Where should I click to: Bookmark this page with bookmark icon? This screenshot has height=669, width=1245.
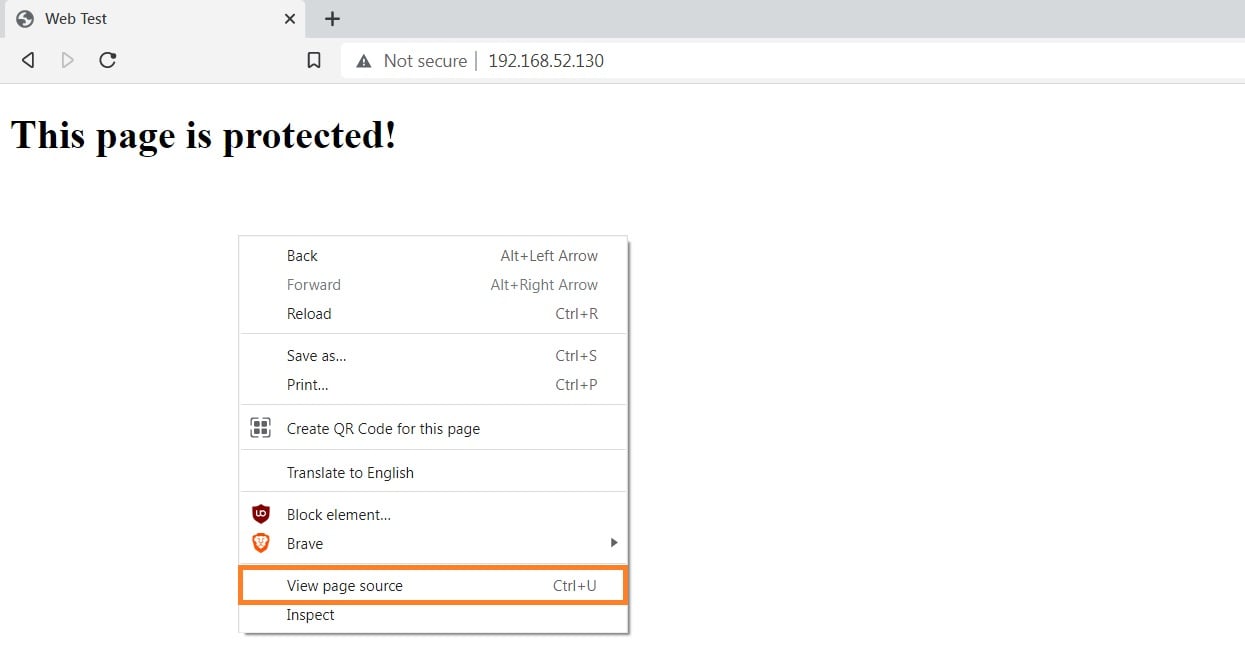pos(314,61)
